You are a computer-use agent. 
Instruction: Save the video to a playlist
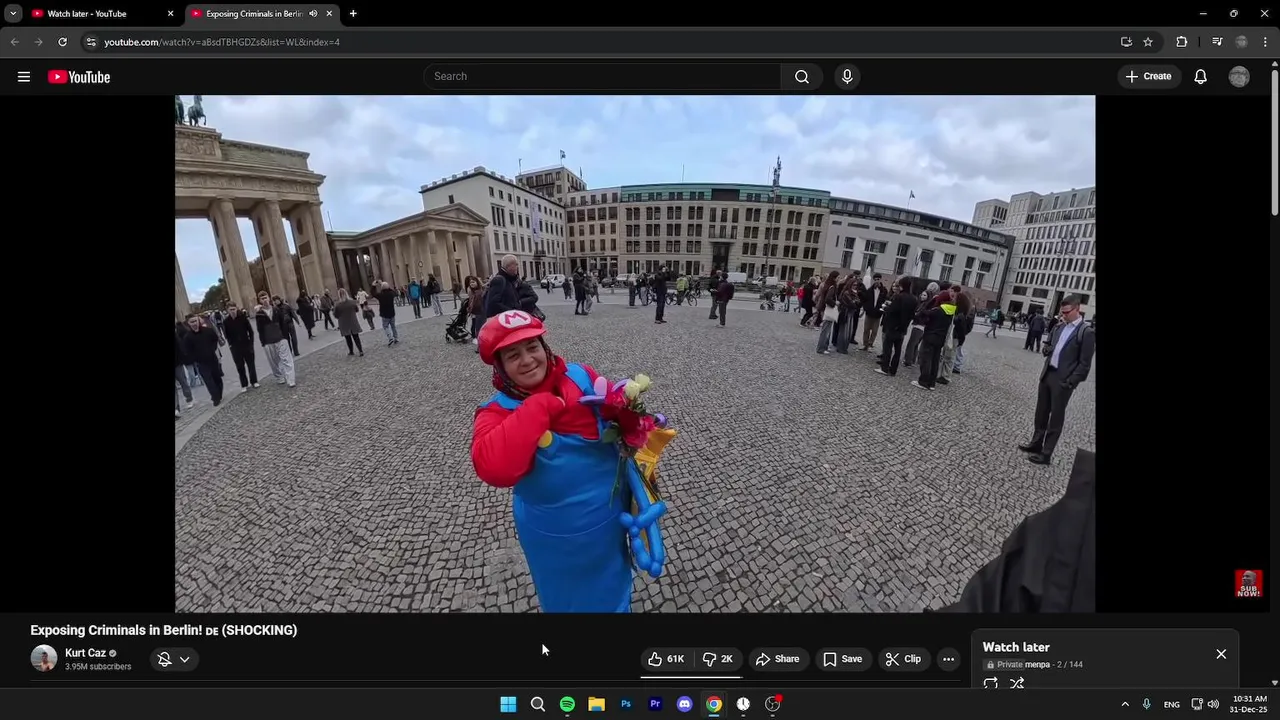[x=842, y=659]
